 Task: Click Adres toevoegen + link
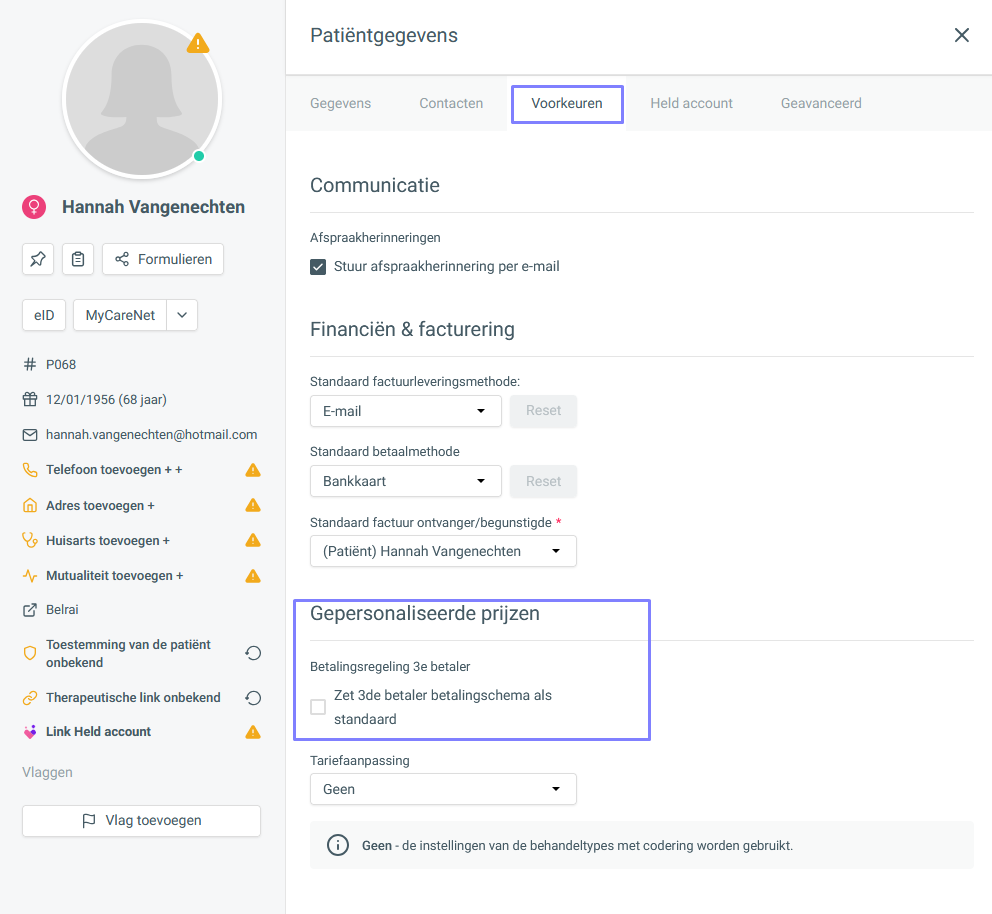(x=100, y=505)
